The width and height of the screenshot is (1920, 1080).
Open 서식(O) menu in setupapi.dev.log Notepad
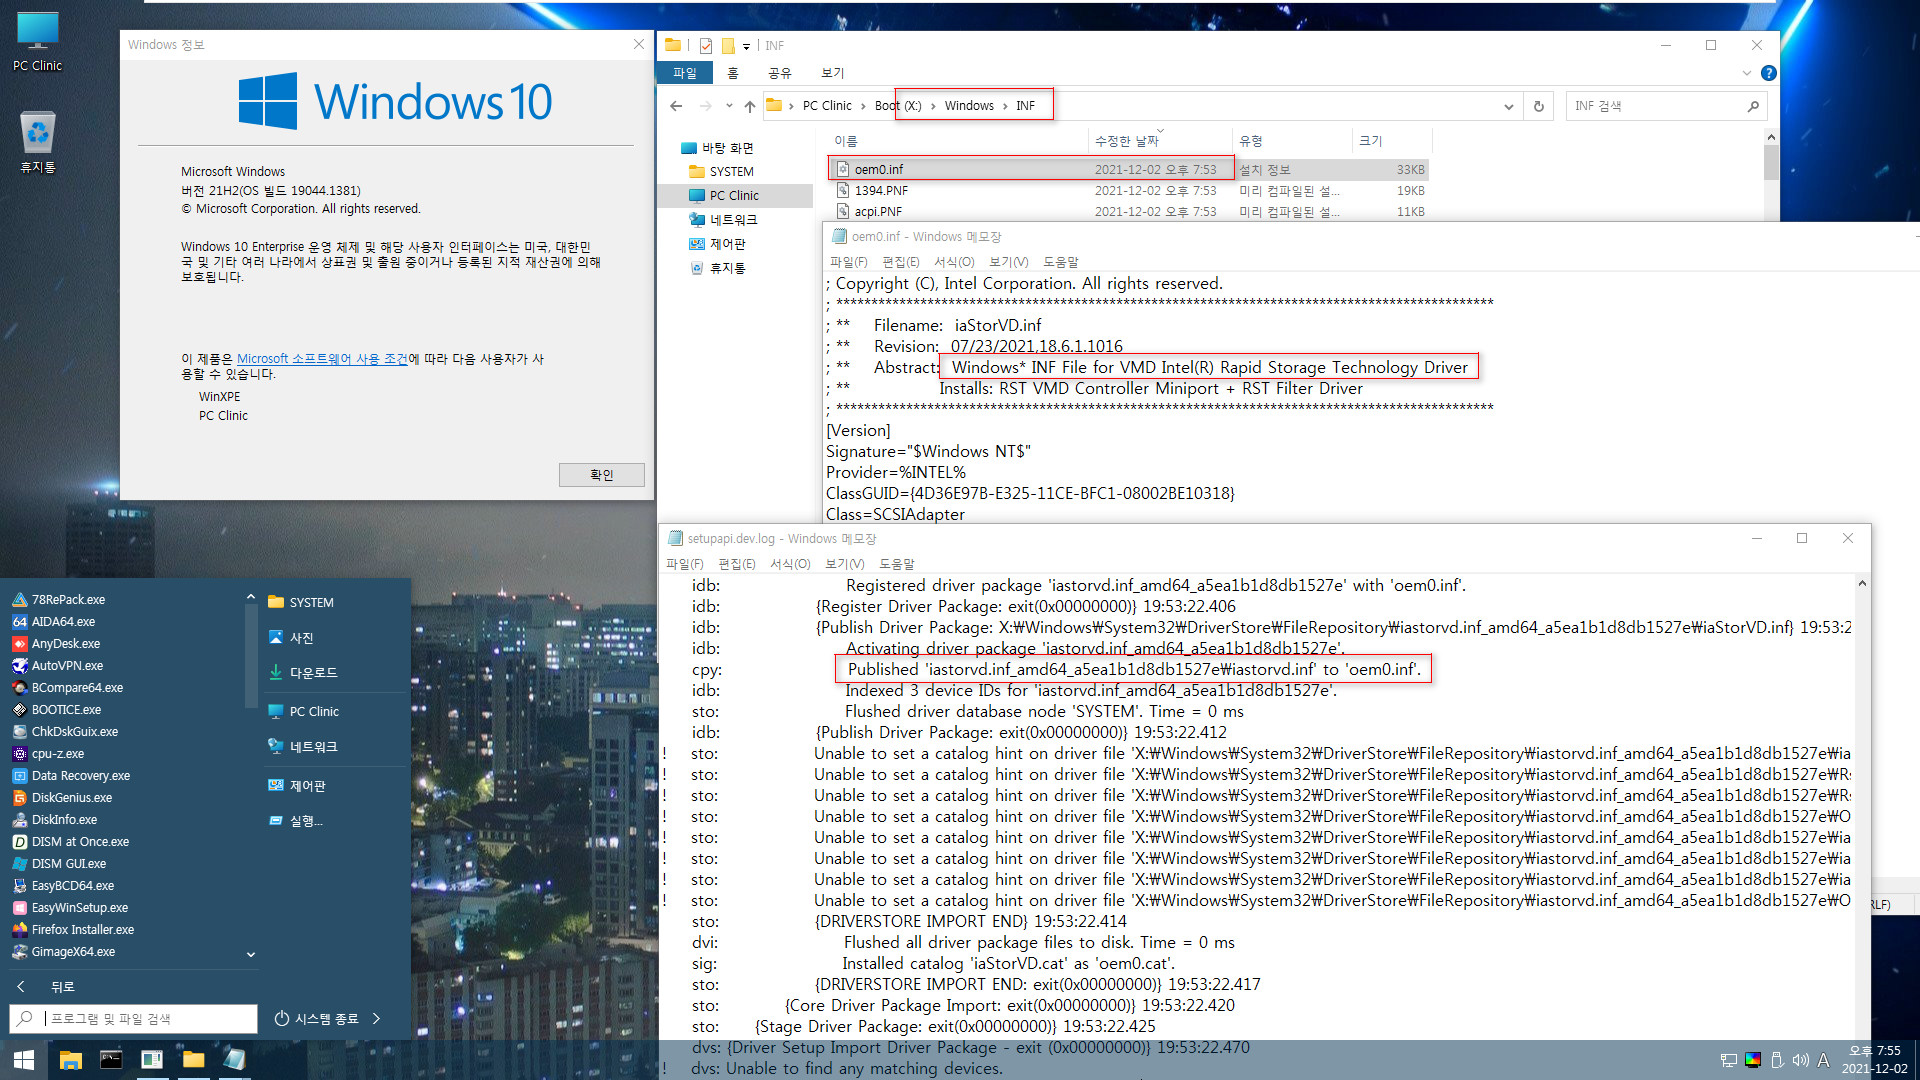click(x=790, y=564)
